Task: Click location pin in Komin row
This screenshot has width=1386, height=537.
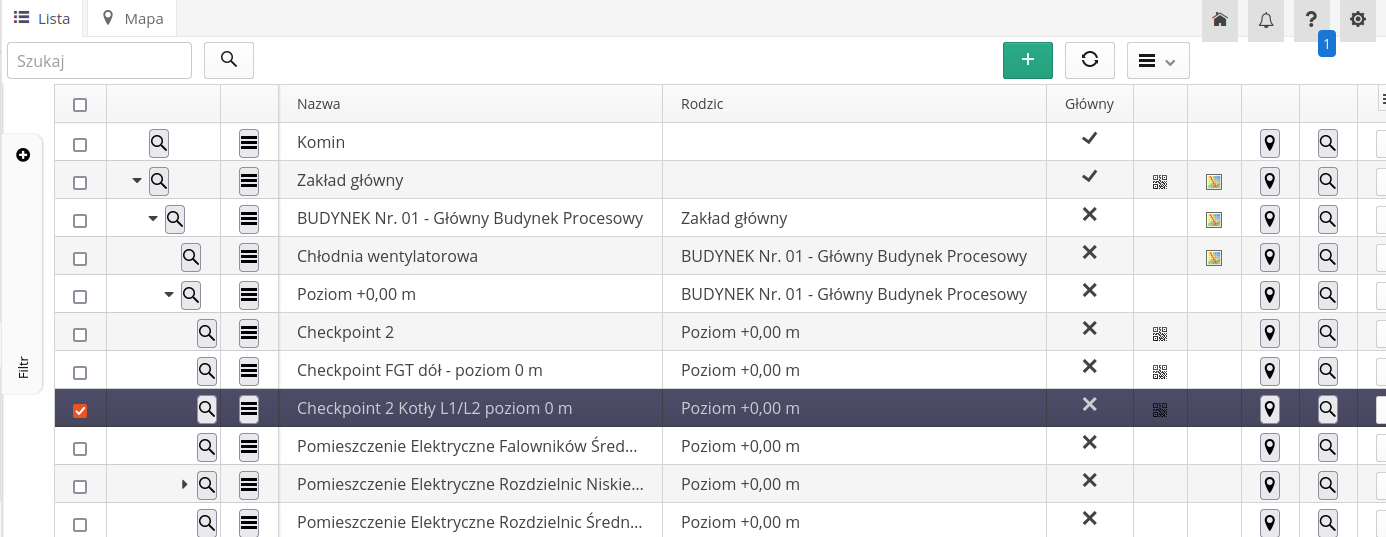Action: pyautogui.click(x=1270, y=144)
